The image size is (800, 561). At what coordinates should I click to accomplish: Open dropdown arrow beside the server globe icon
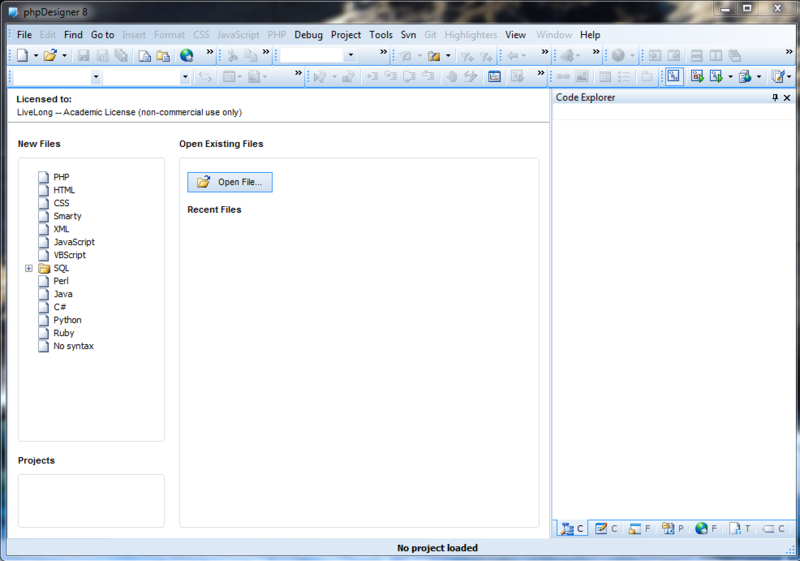[759, 77]
